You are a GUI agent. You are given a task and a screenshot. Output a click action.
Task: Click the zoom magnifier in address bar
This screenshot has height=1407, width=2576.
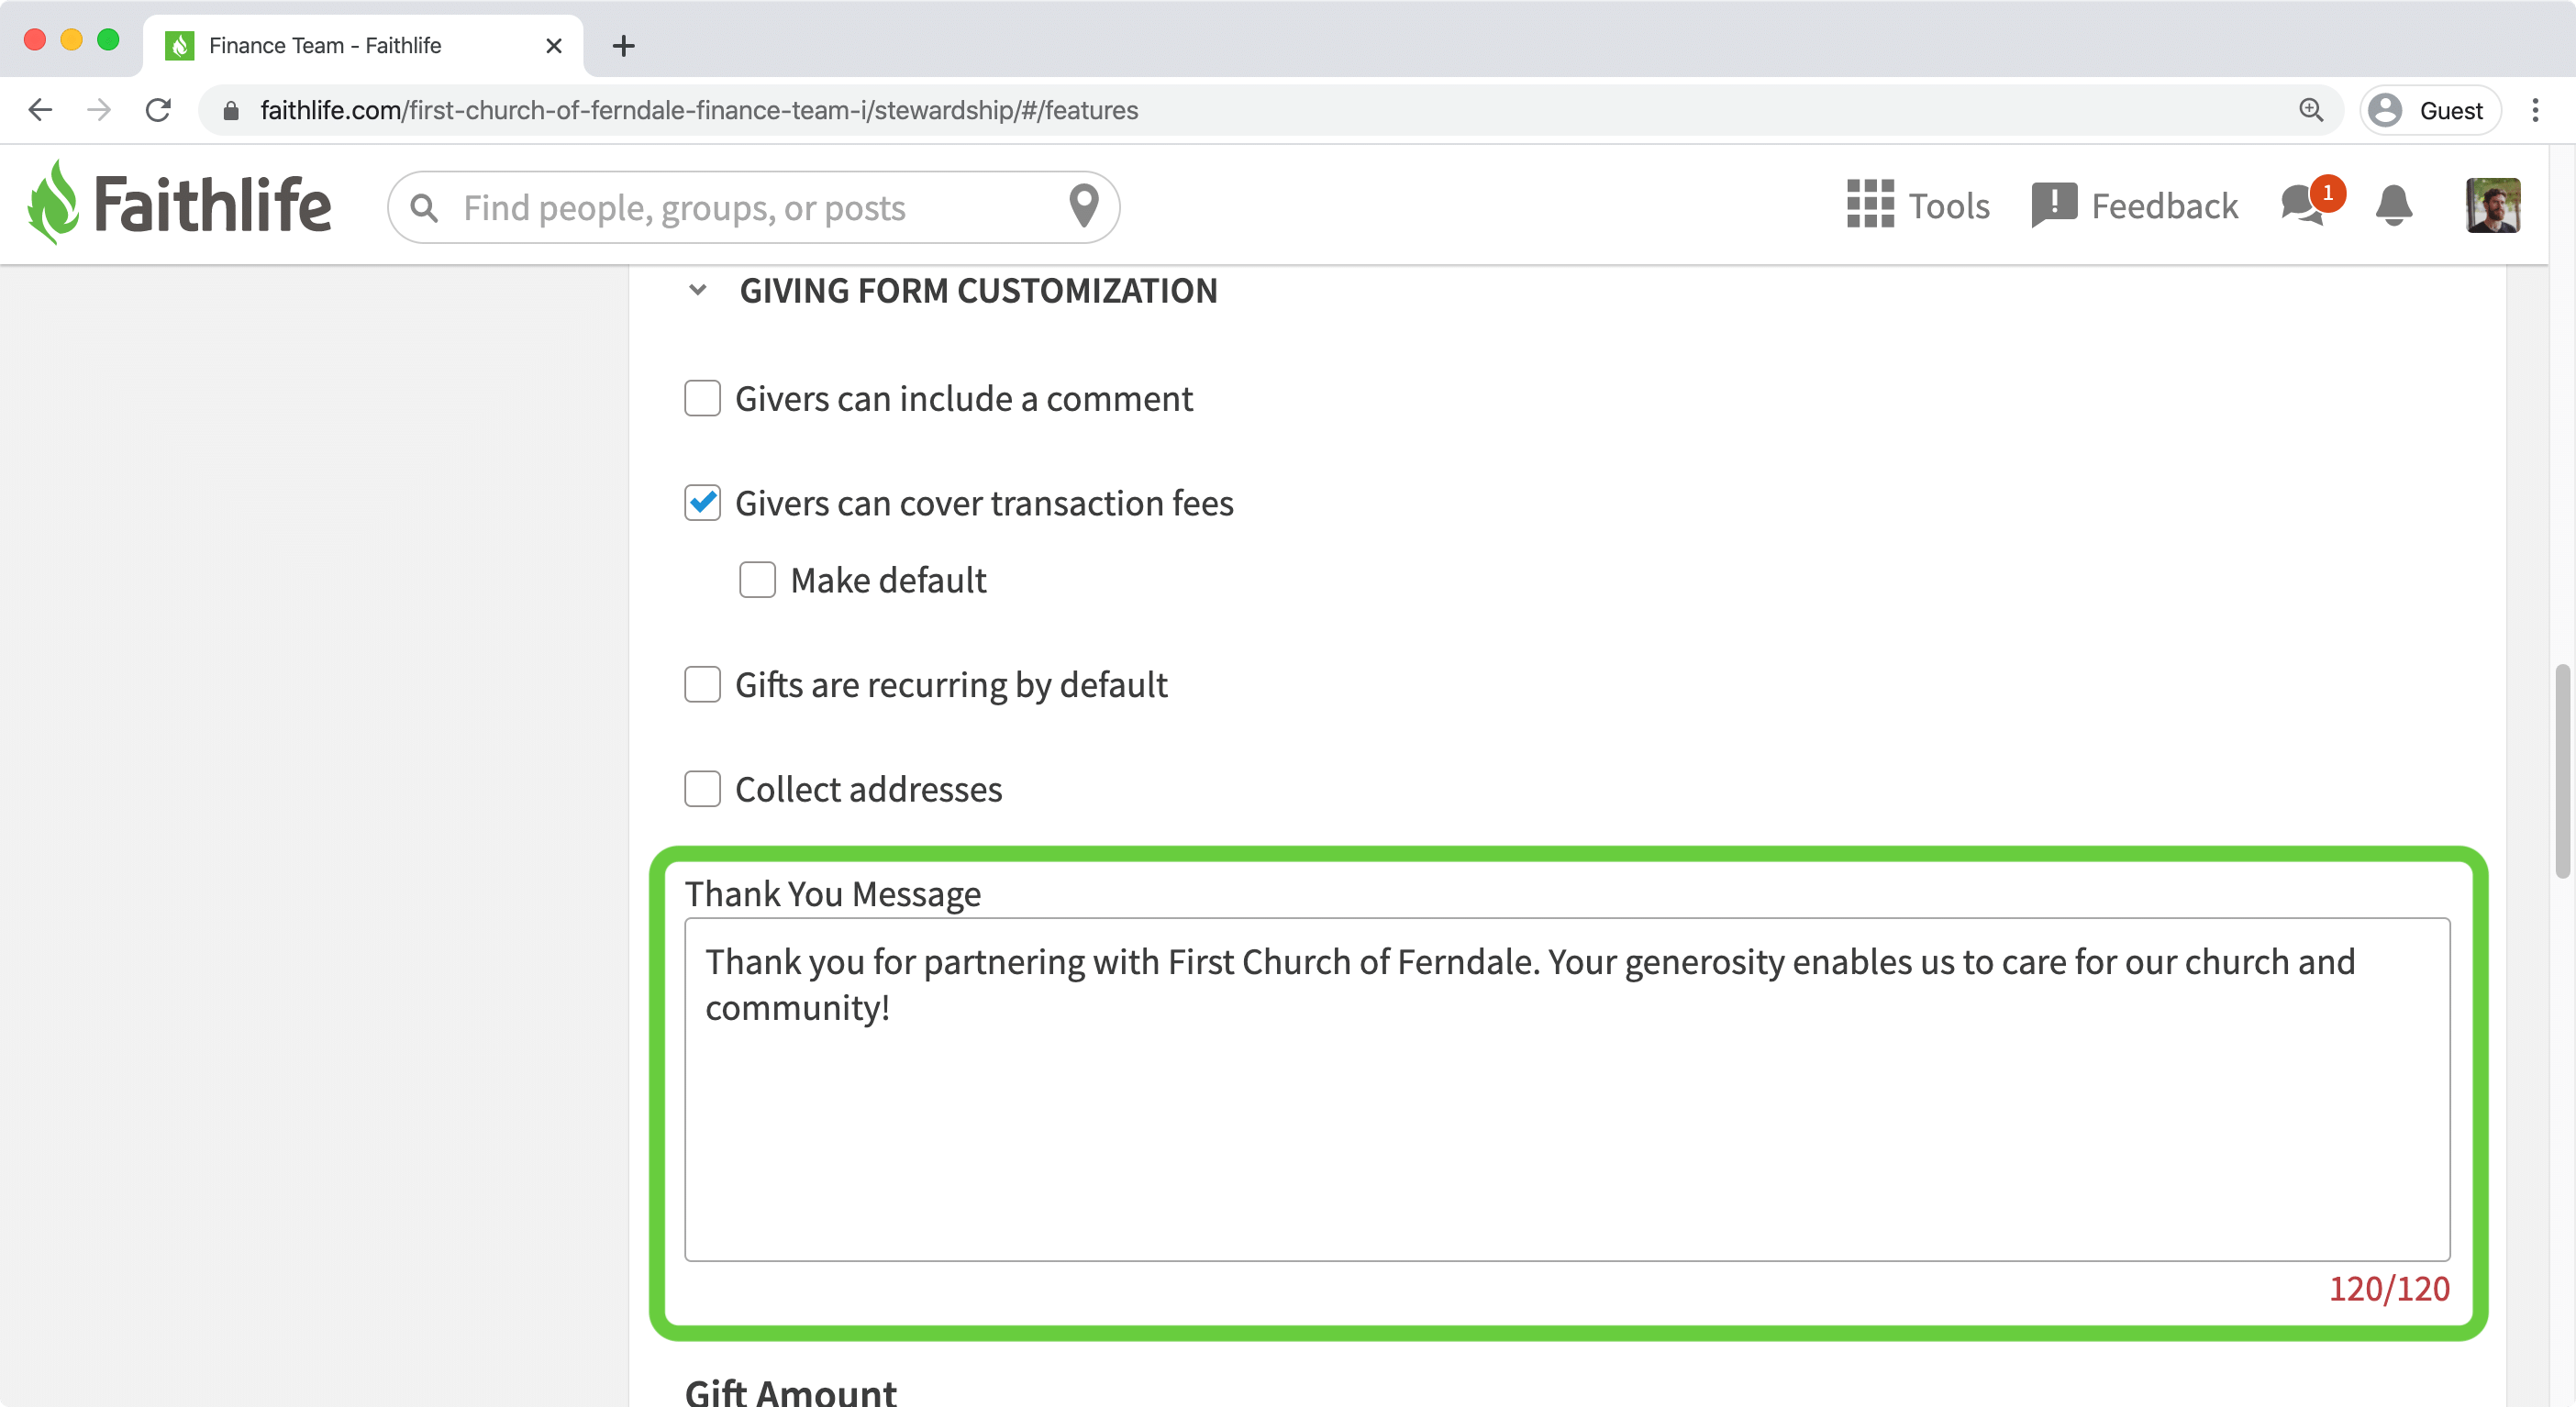point(2310,110)
